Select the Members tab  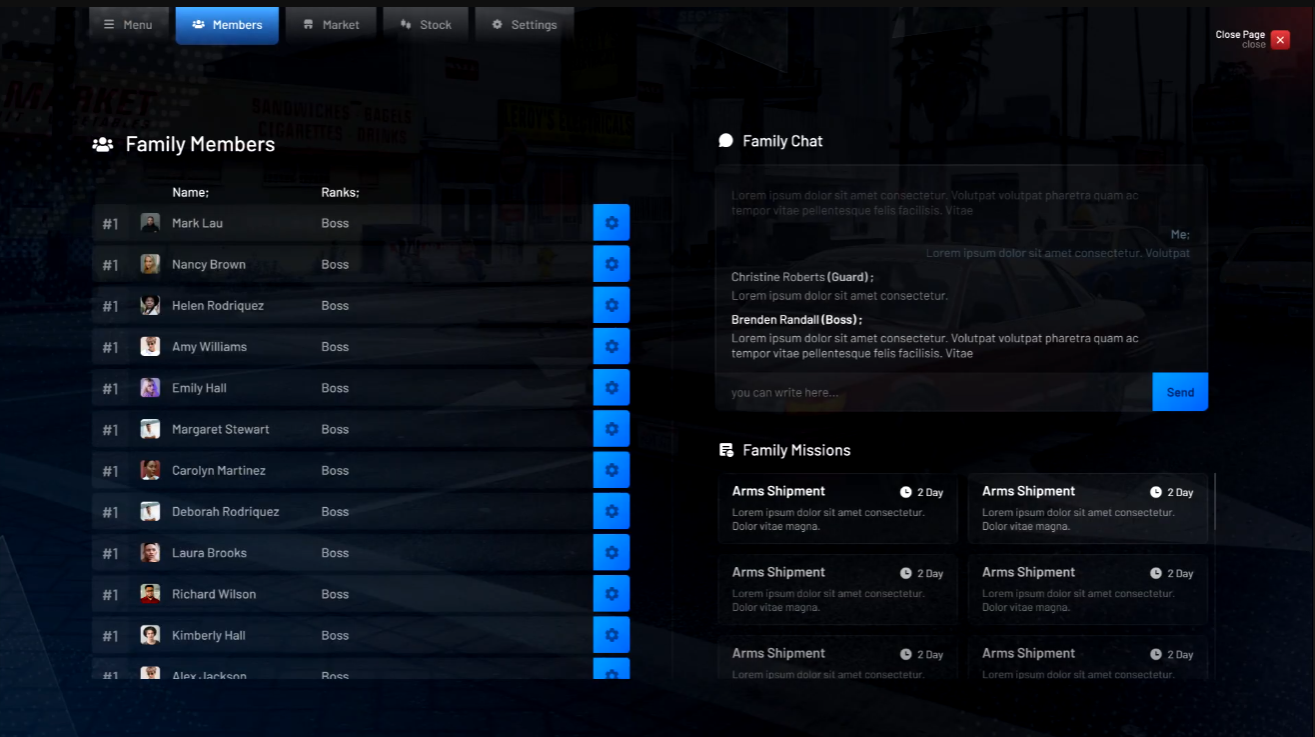227,25
